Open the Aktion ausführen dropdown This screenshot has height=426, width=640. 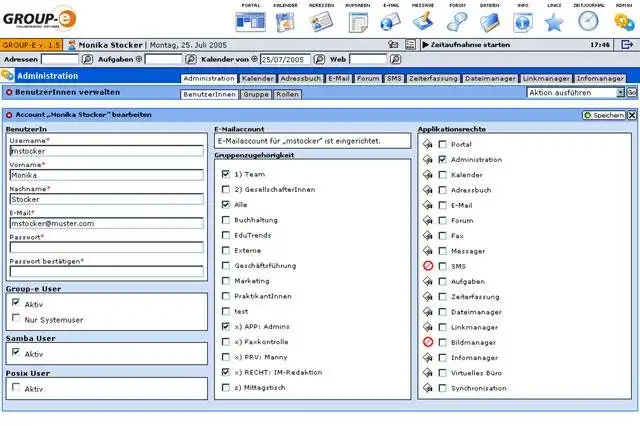coord(576,93)
